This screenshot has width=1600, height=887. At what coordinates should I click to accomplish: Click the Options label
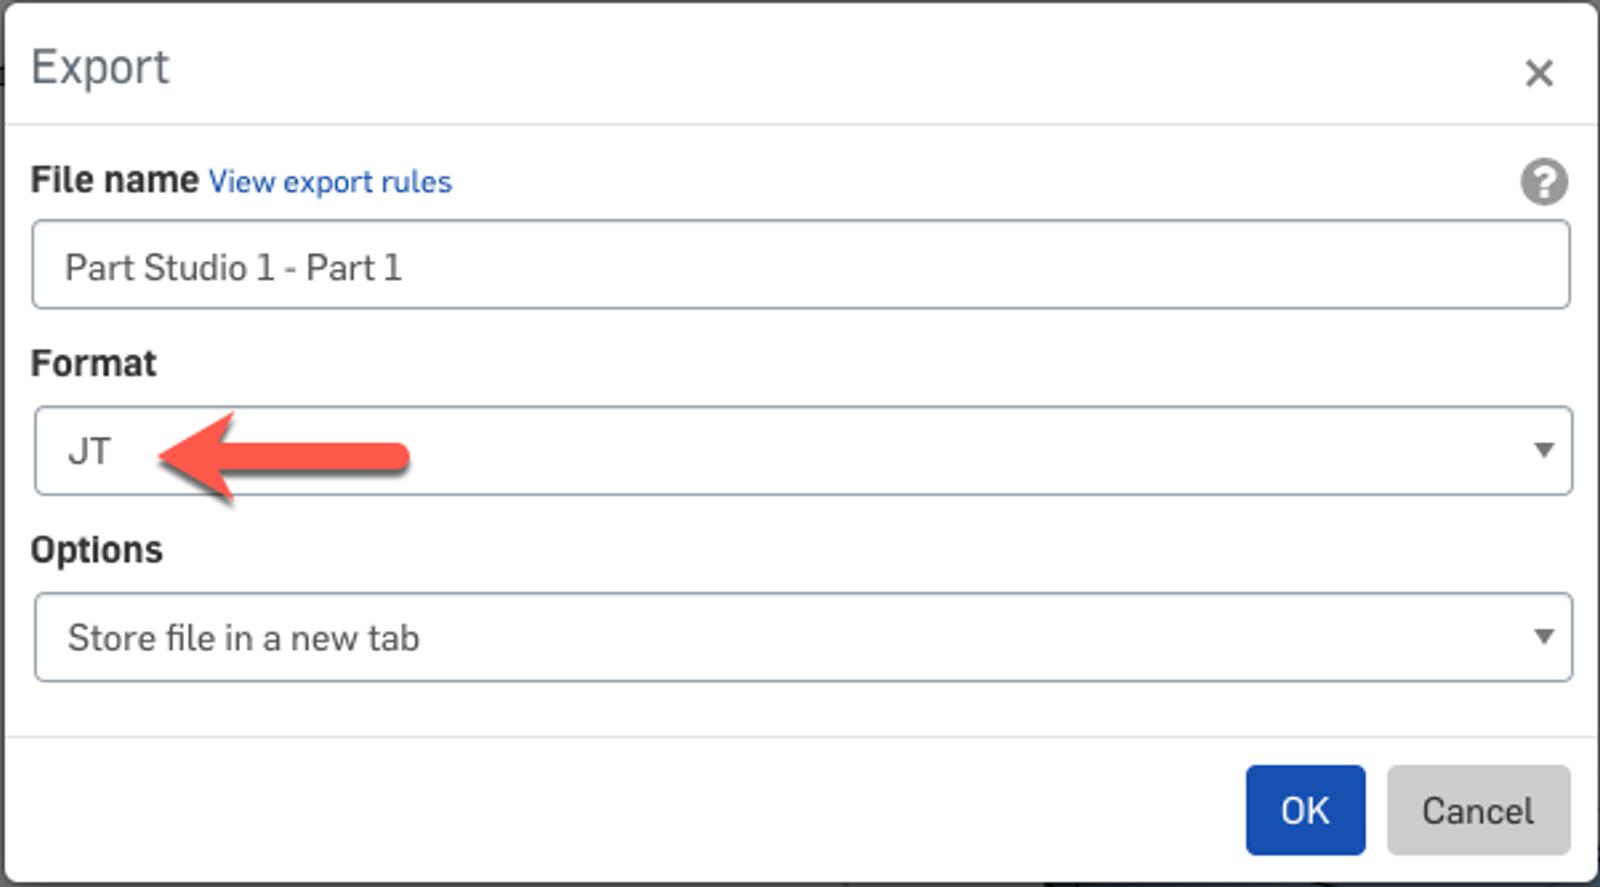97,550
